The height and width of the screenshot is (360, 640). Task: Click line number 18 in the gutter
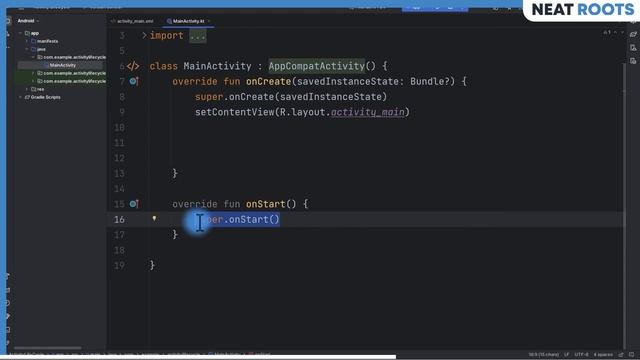[119, 250]
